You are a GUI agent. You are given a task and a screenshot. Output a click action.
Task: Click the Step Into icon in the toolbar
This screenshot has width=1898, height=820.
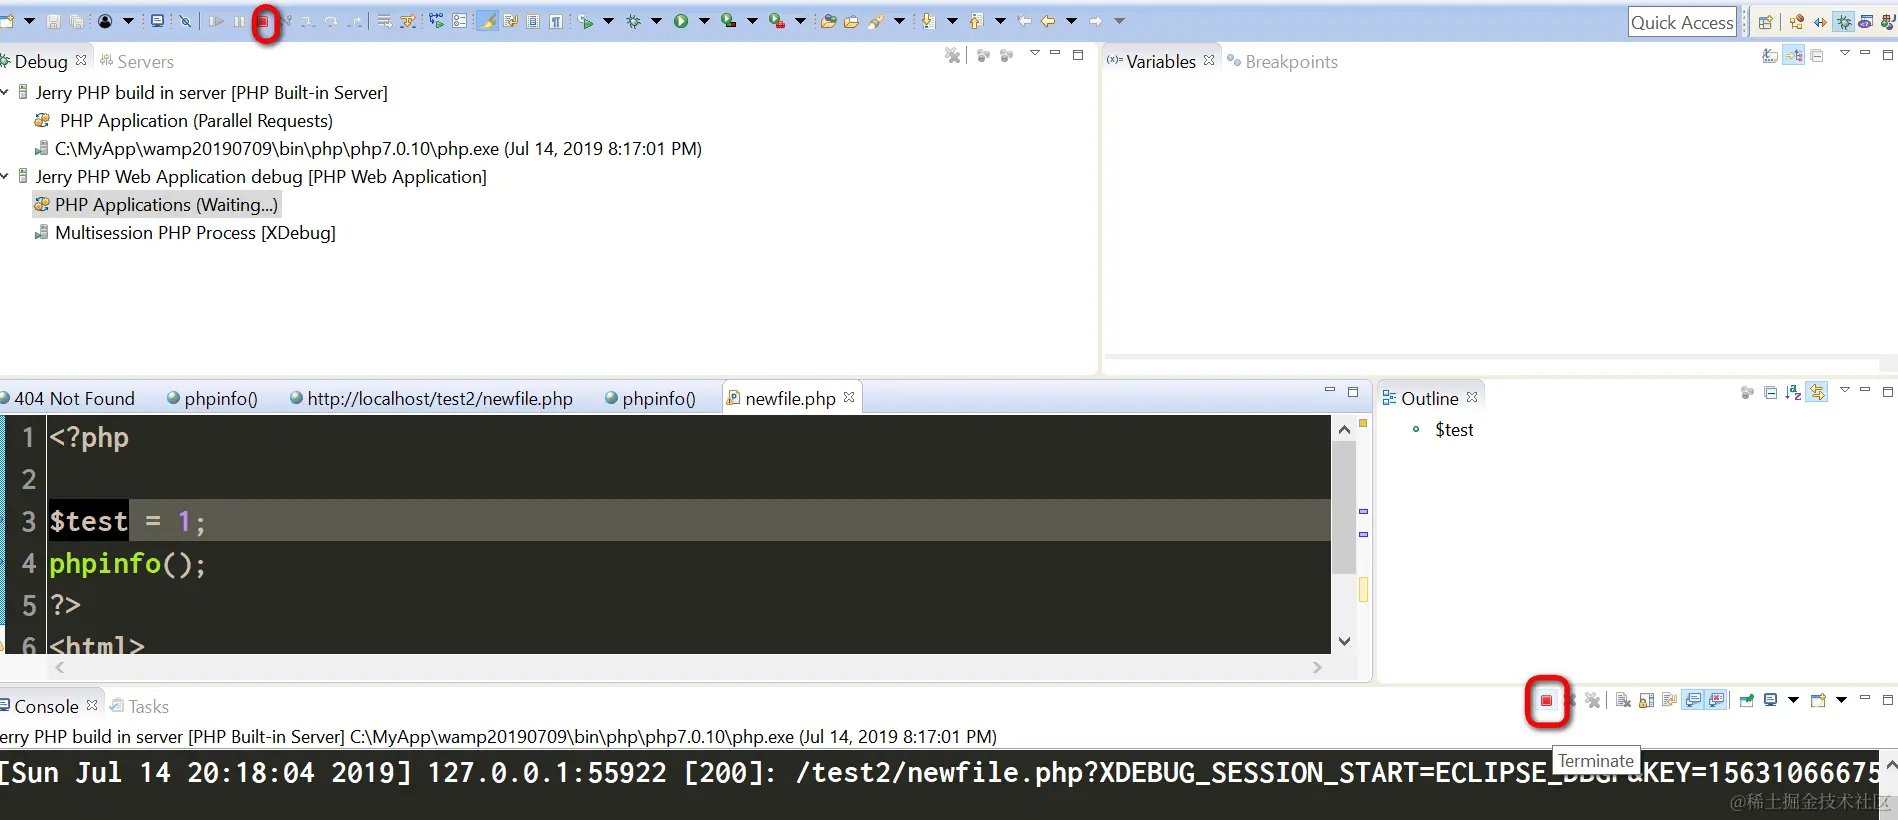click(308, 21)
